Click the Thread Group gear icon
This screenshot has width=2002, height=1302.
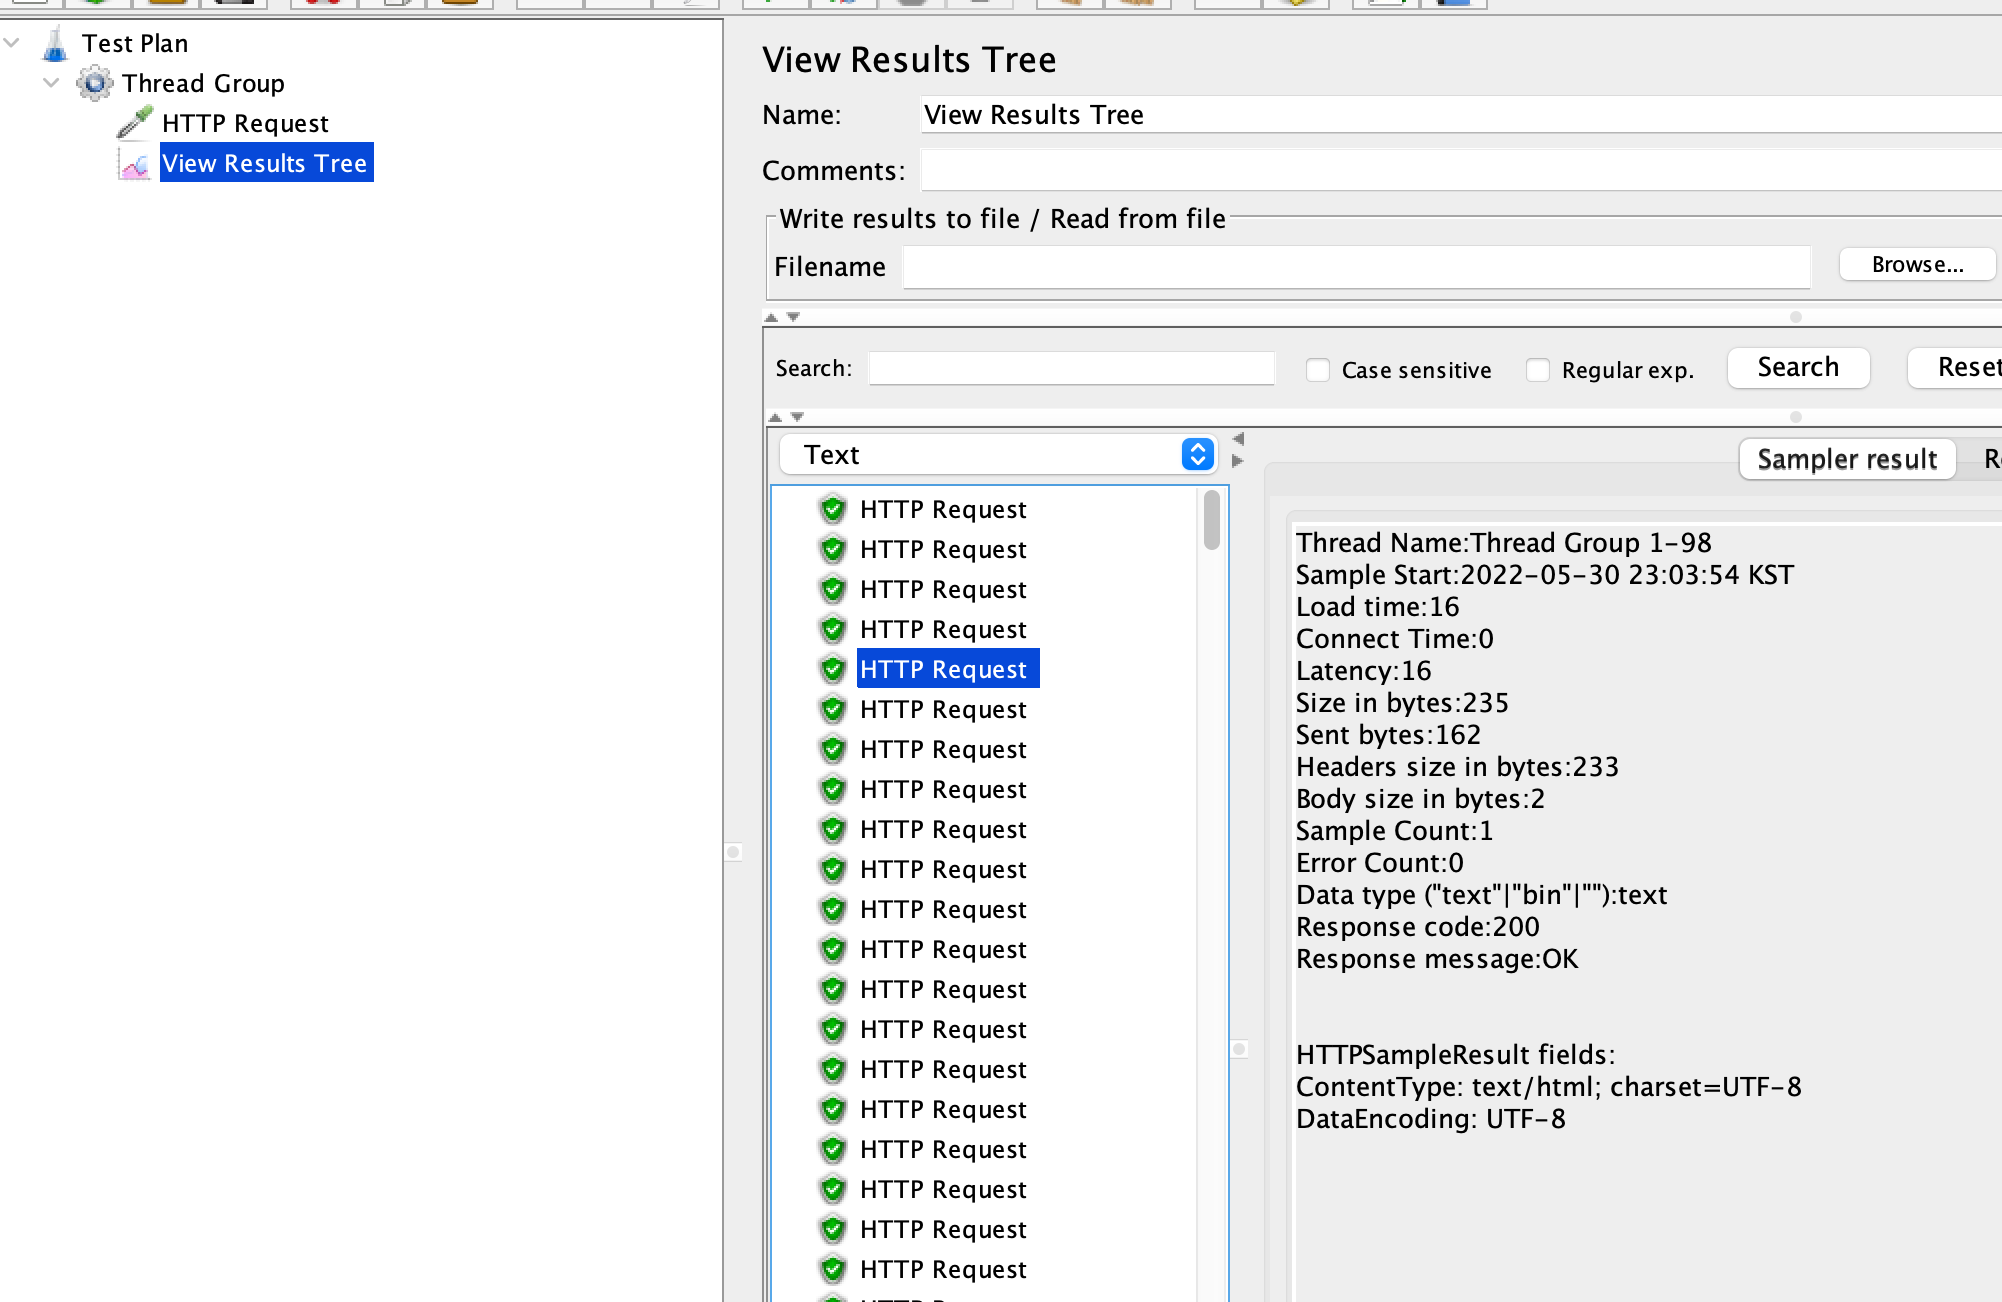coord(95,83)
